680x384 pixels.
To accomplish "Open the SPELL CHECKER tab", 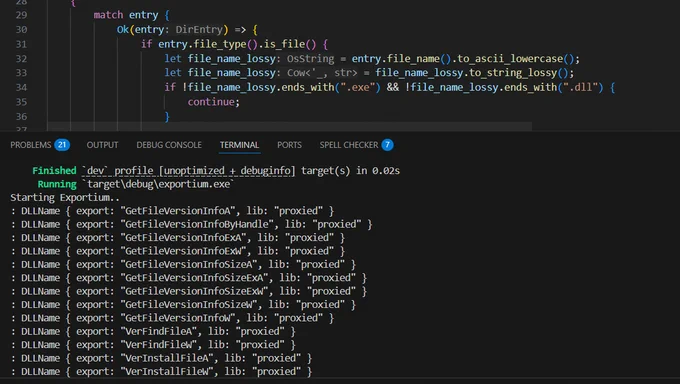I will pos(349,145).
